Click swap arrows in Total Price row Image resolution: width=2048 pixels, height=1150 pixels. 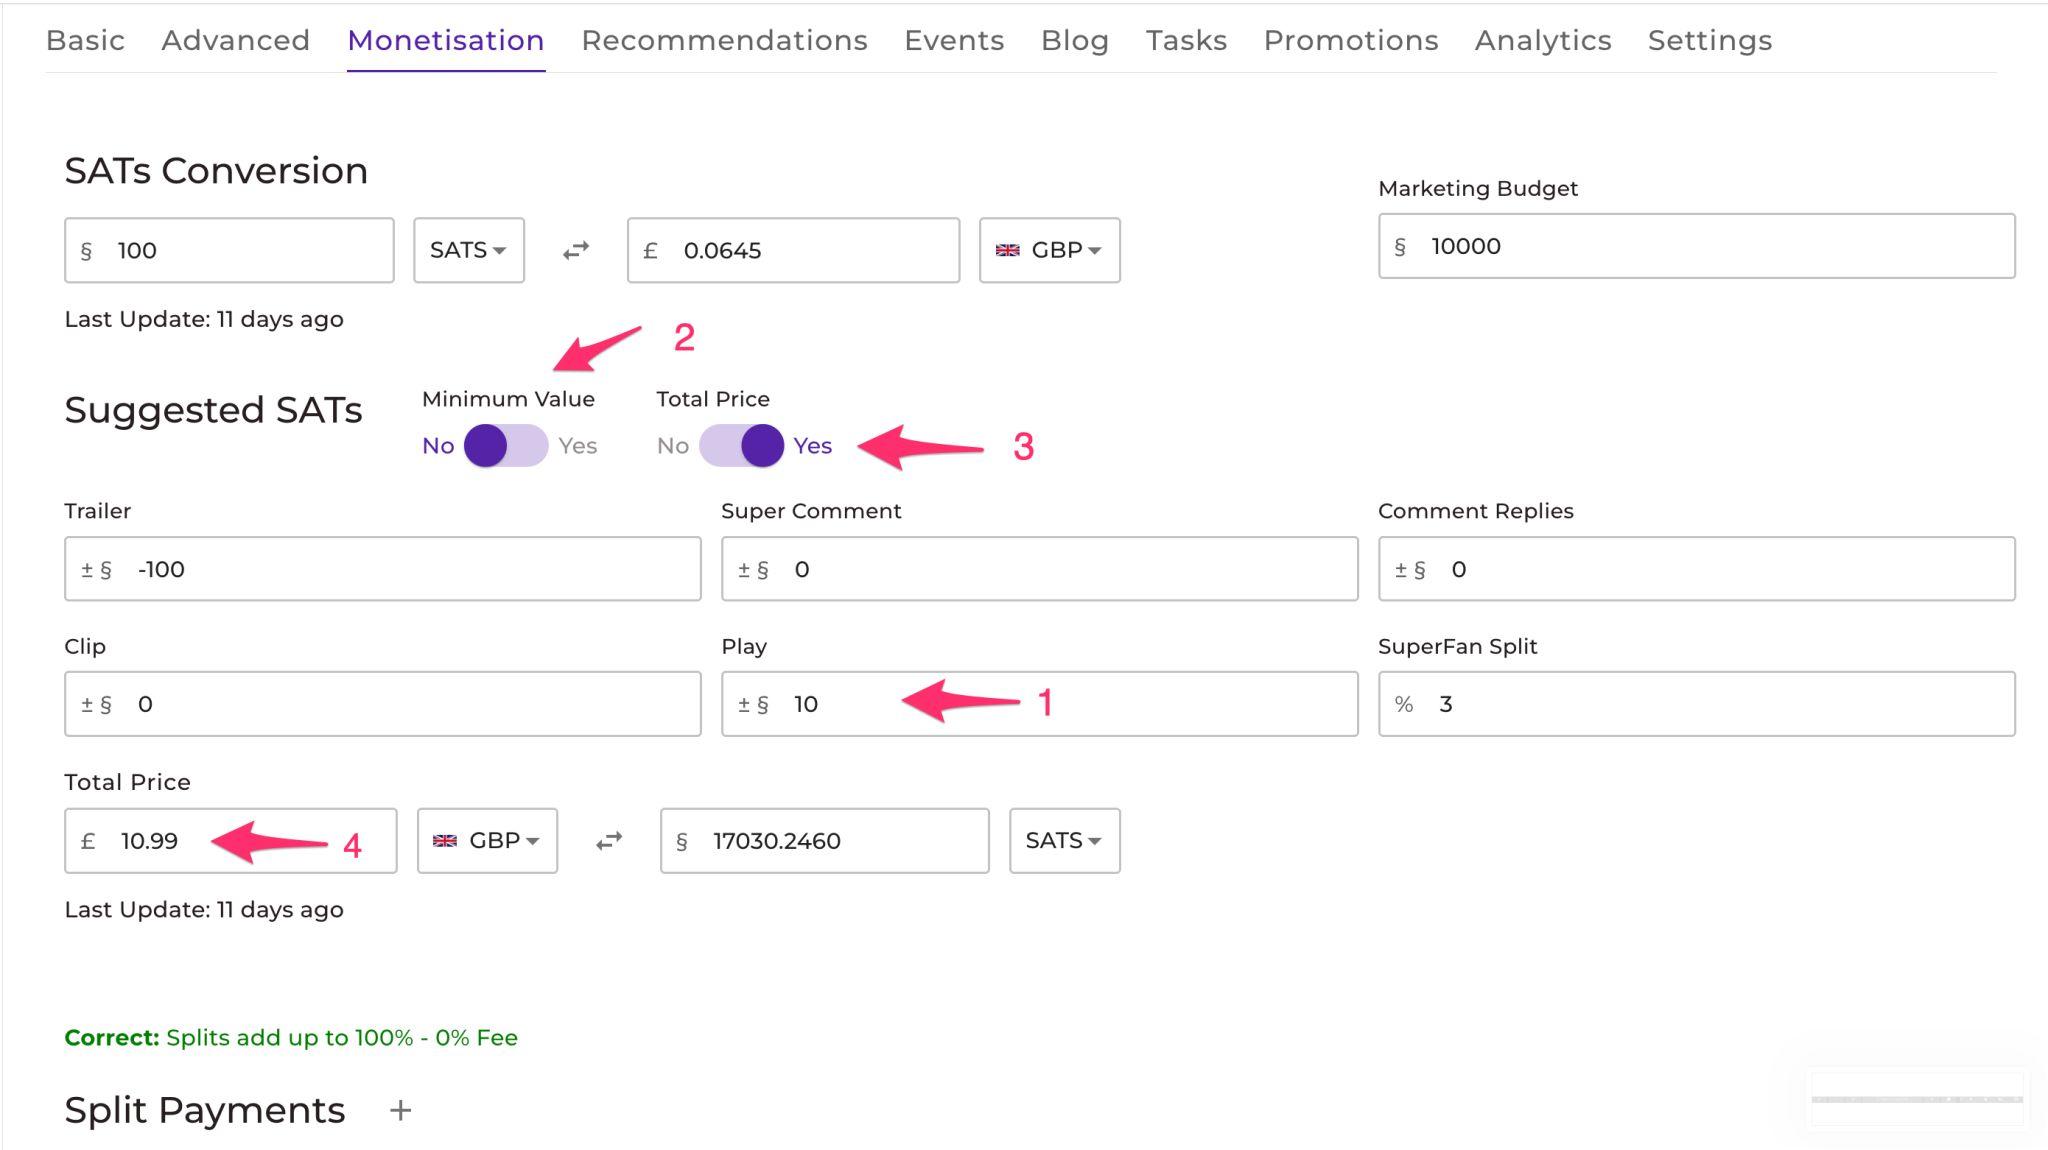(x=609, y=841)
